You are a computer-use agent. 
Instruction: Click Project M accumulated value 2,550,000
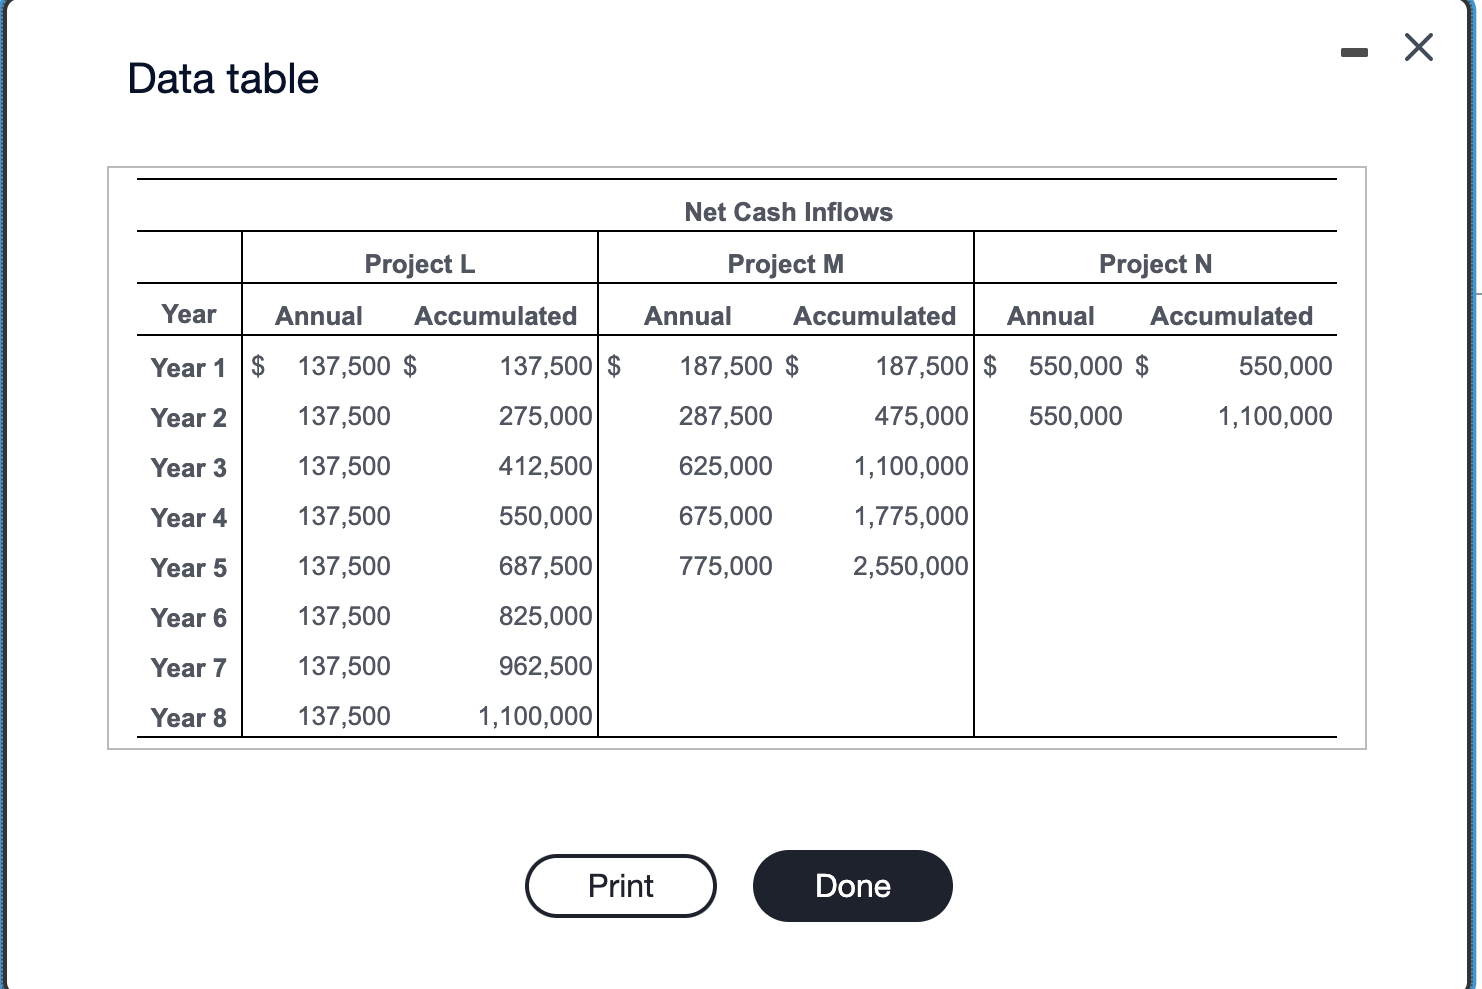910,565
